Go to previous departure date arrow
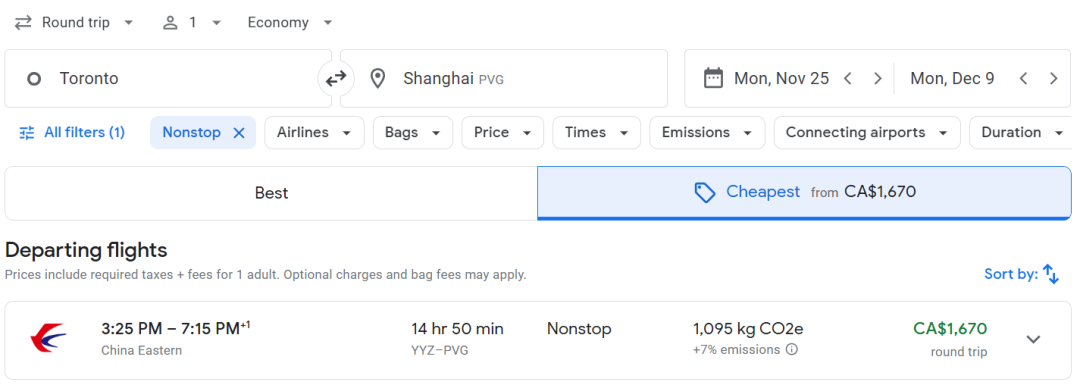1080x385 pixels. click(848, 79)
